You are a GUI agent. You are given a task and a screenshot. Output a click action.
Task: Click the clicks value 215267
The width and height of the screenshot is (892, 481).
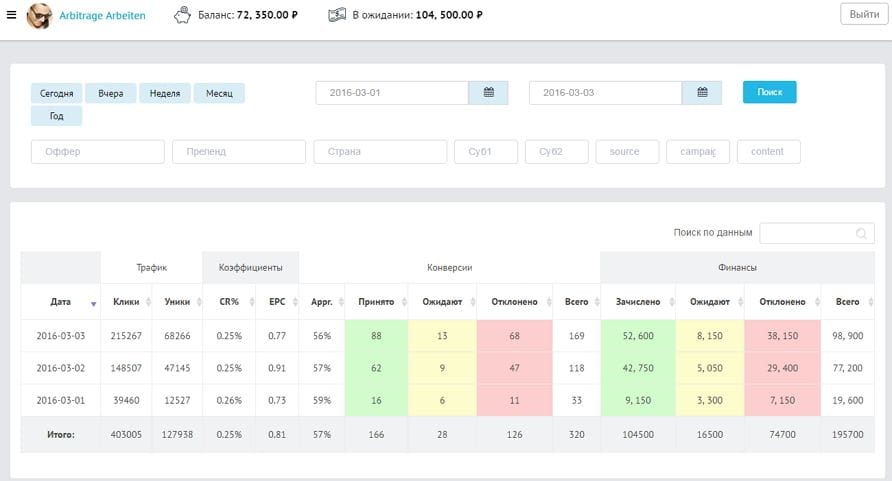126,336
